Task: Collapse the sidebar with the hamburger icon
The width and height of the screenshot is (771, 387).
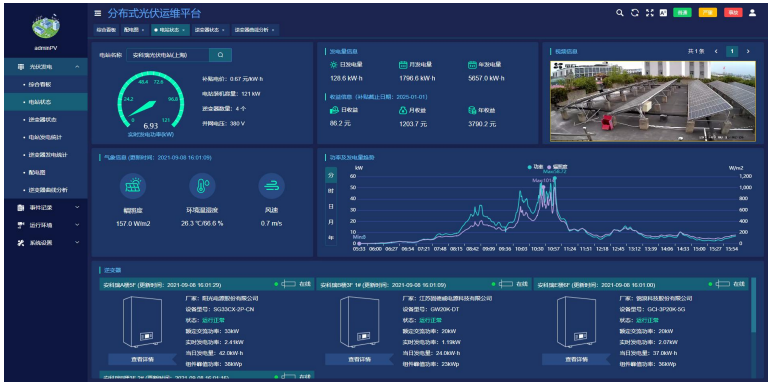Action: (x=98, y=13)
